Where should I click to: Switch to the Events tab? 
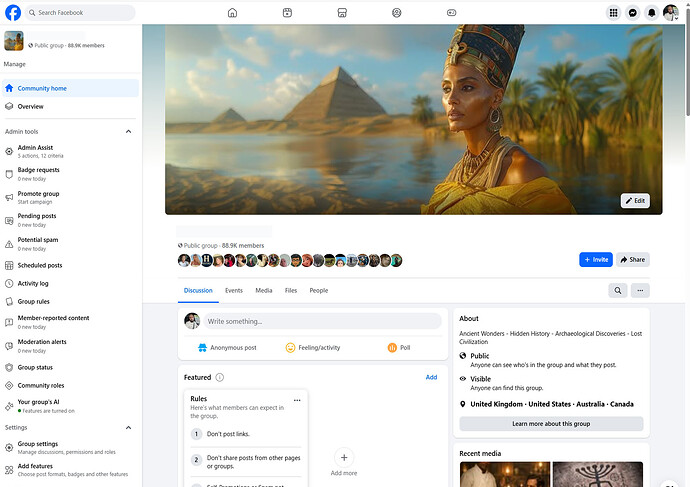click(234, 290)
